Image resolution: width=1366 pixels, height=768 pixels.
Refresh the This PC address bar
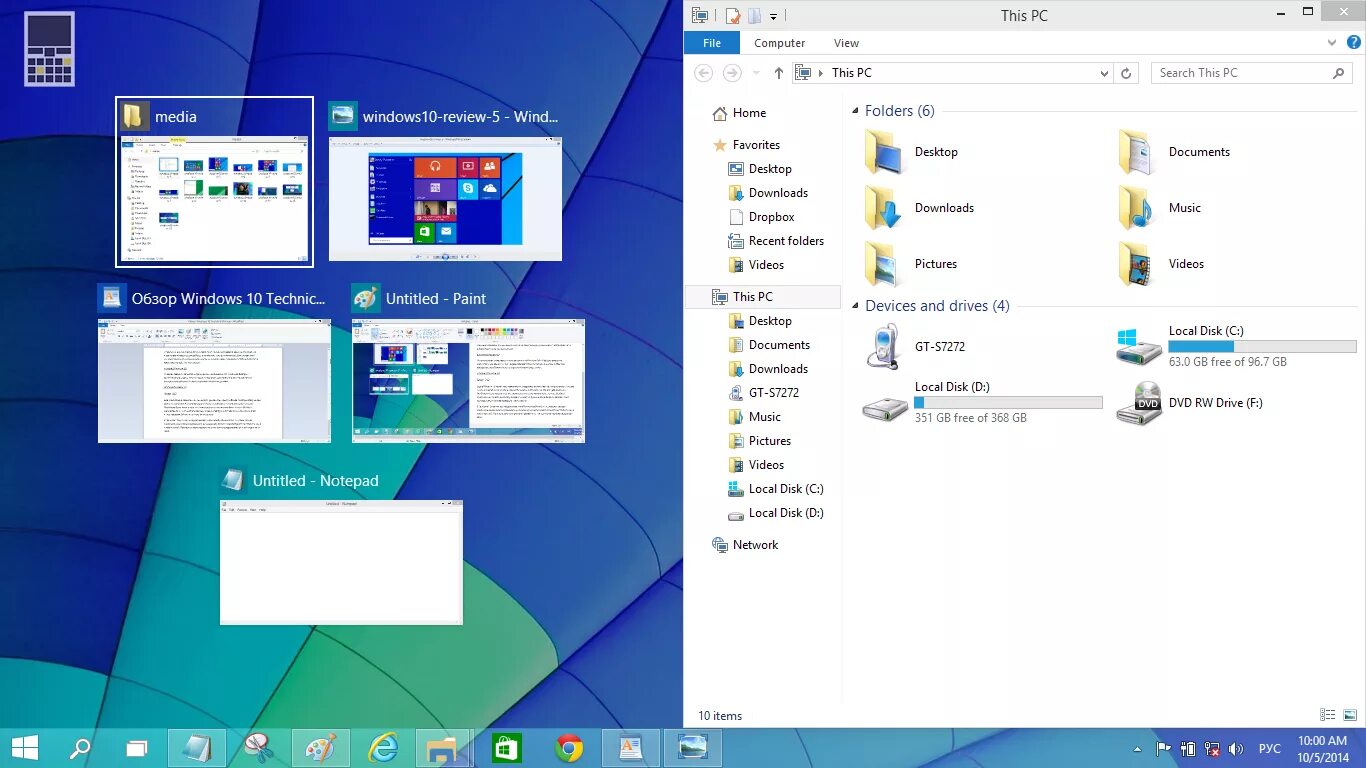pyautogui.click(x=1126, y=73)
